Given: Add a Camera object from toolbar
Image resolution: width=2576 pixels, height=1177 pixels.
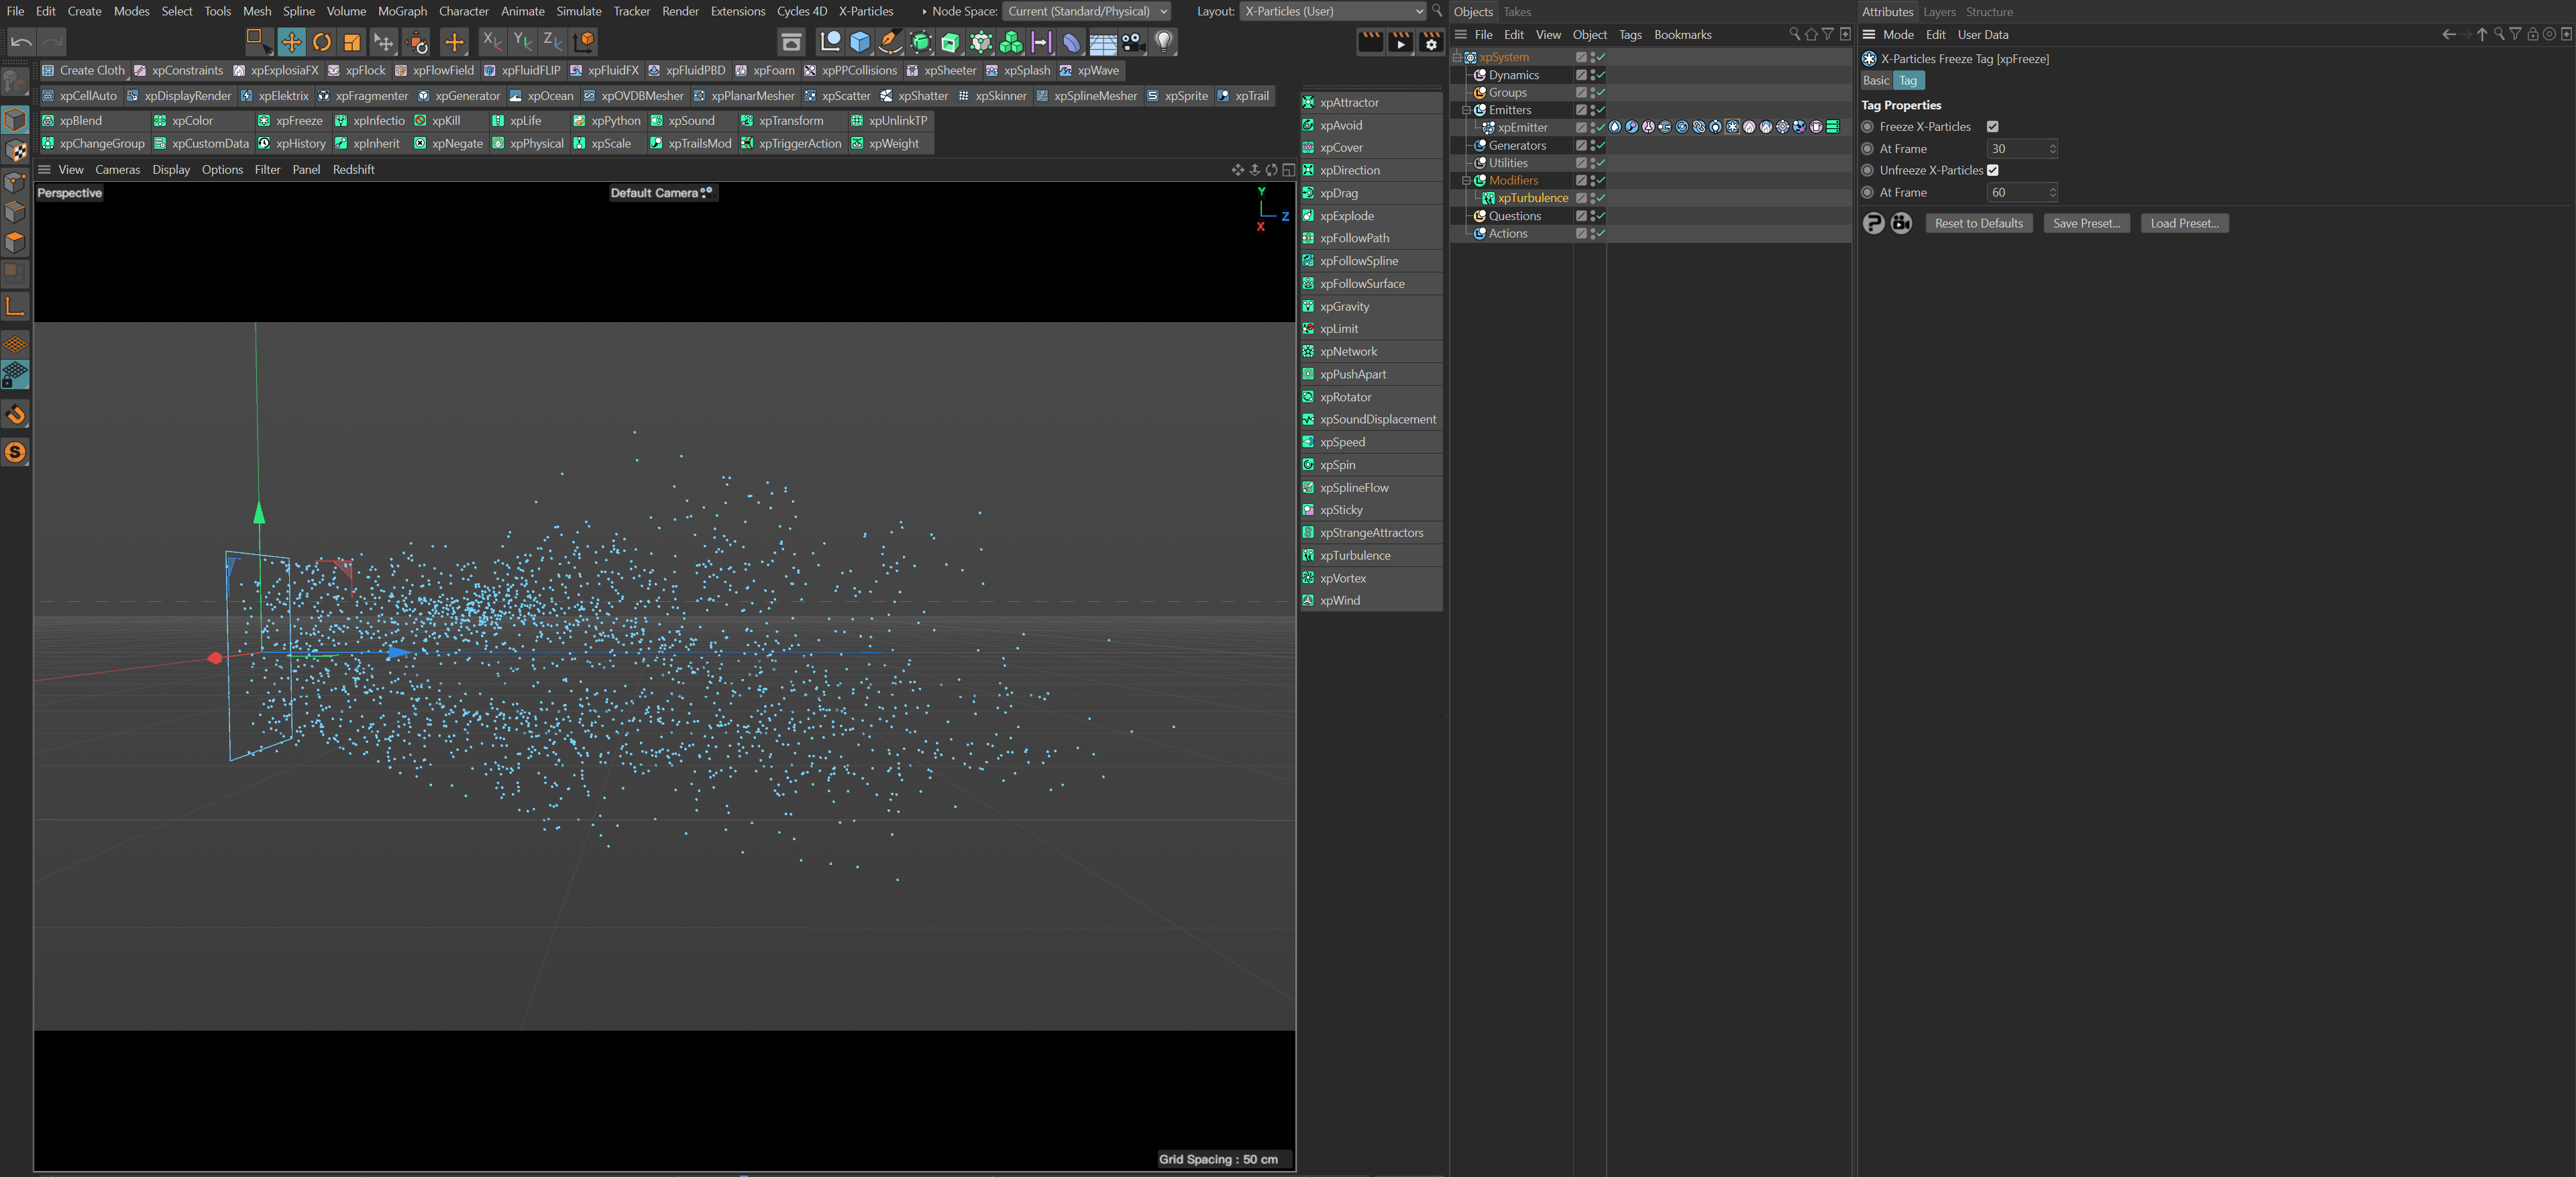Looking at the screenshot, I should coord(1133,42).
